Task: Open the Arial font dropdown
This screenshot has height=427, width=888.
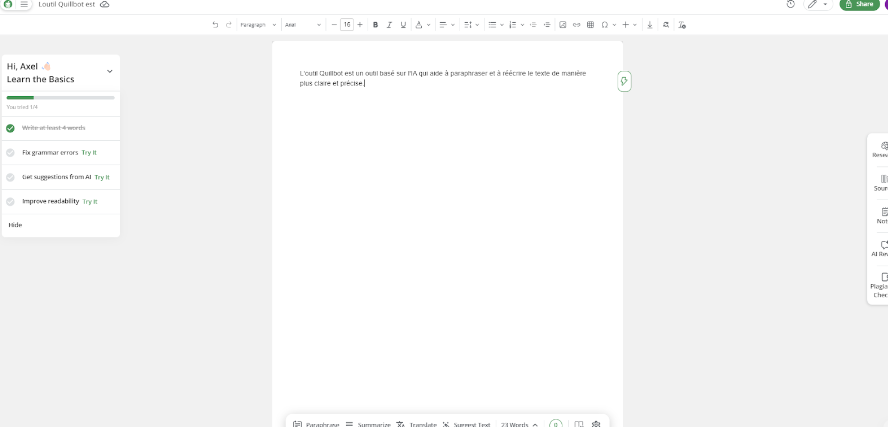Action: click(x=303, y=25)
